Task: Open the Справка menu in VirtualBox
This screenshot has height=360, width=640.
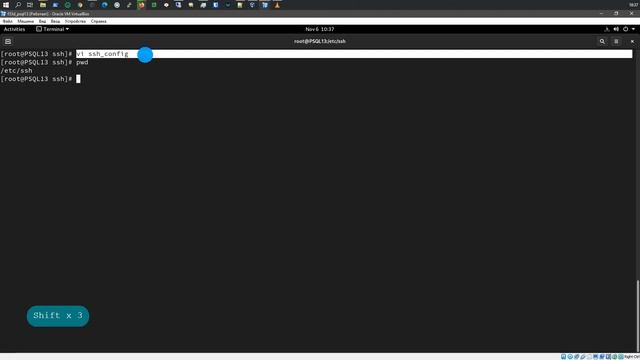Action: pyautogui.click(x=98, y=21)
